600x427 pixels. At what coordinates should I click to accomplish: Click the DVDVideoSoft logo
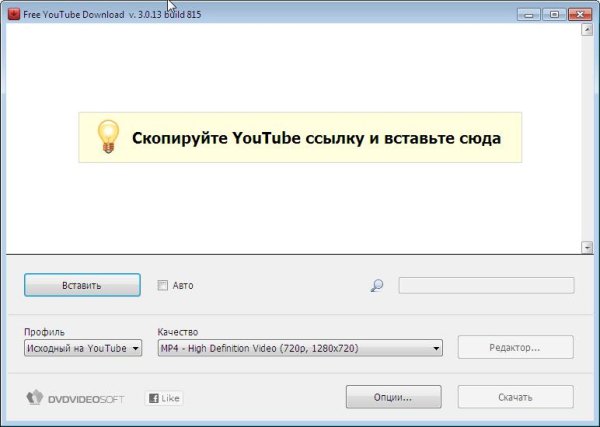[x=75, y=398]
